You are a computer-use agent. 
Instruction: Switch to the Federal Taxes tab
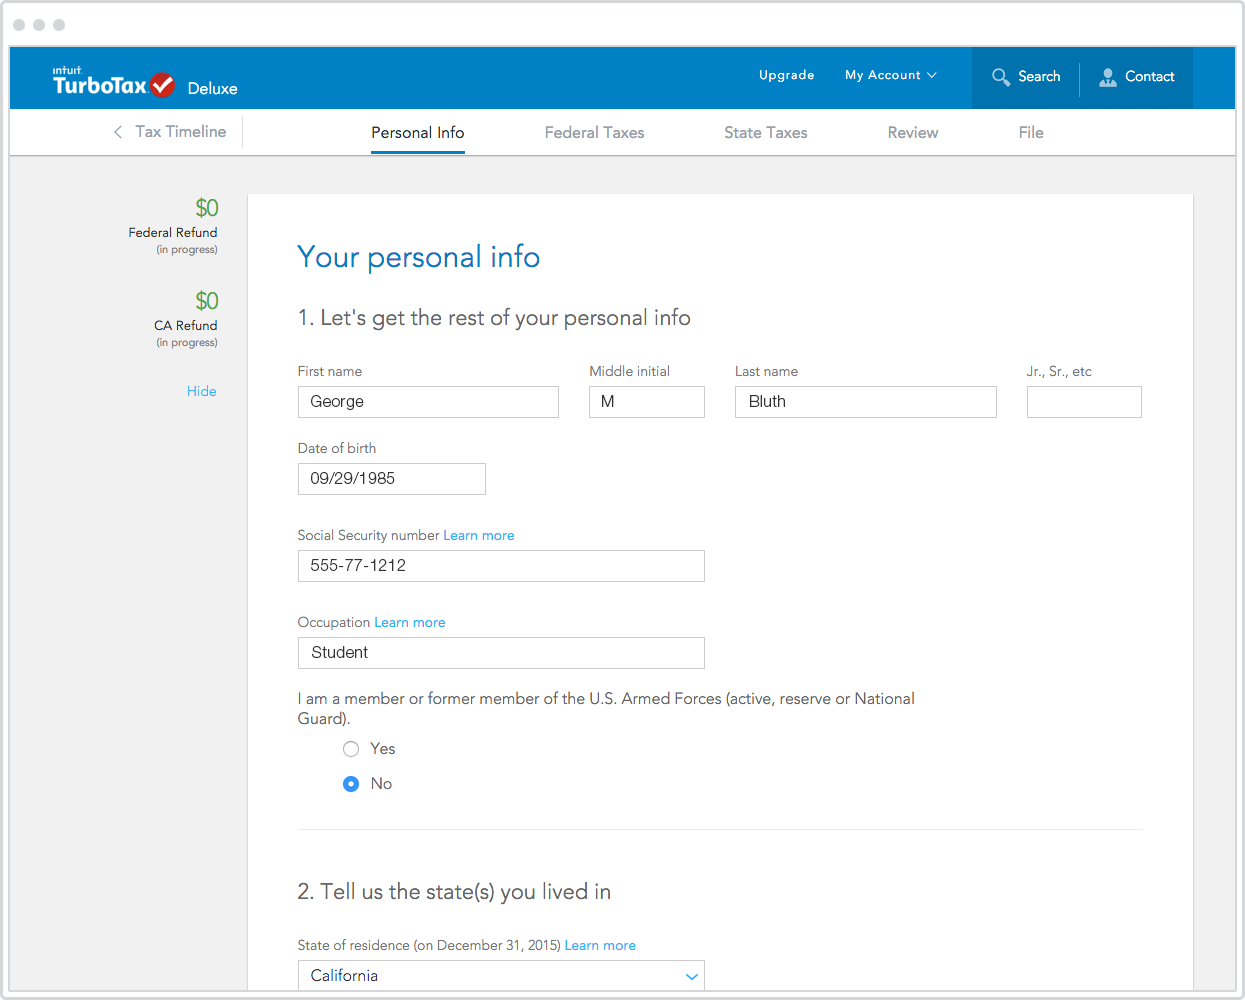pyautogui.click(x=594, y=133)
